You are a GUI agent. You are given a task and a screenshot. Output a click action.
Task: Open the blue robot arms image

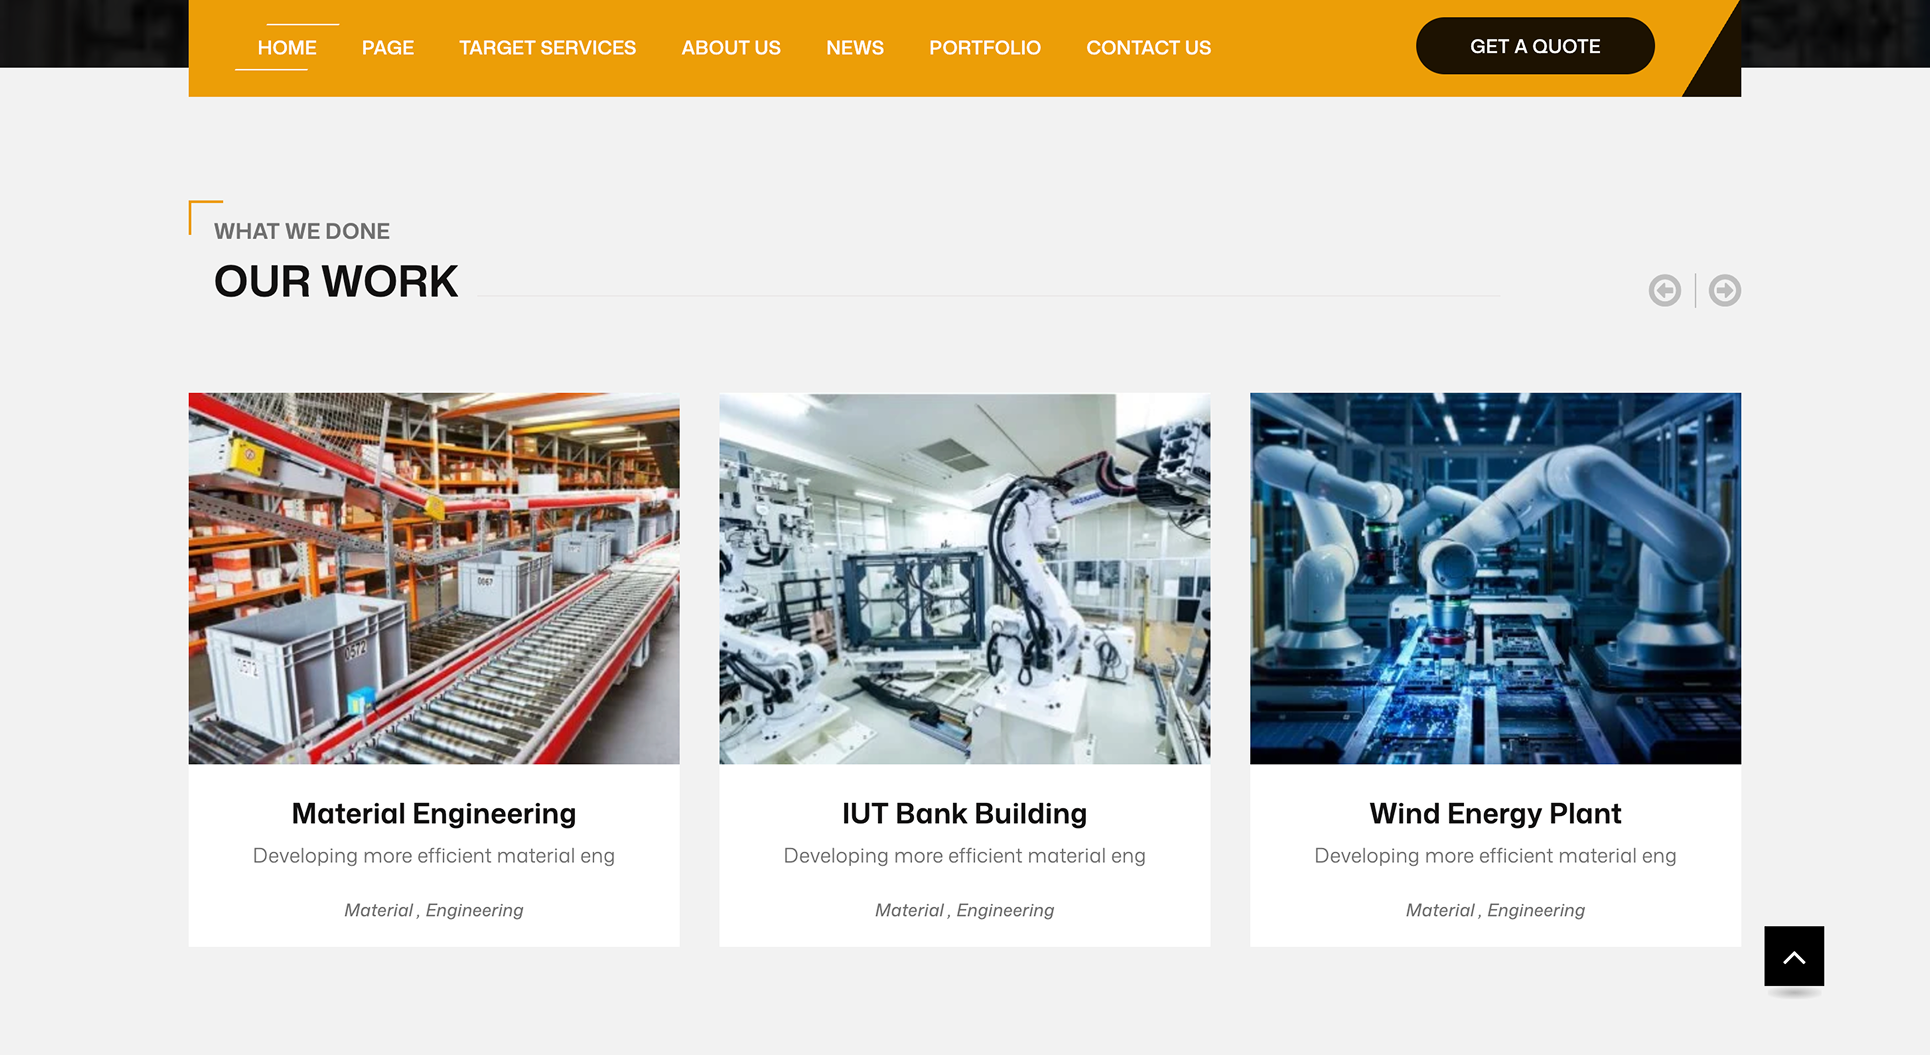click(x=1495, y=578)
